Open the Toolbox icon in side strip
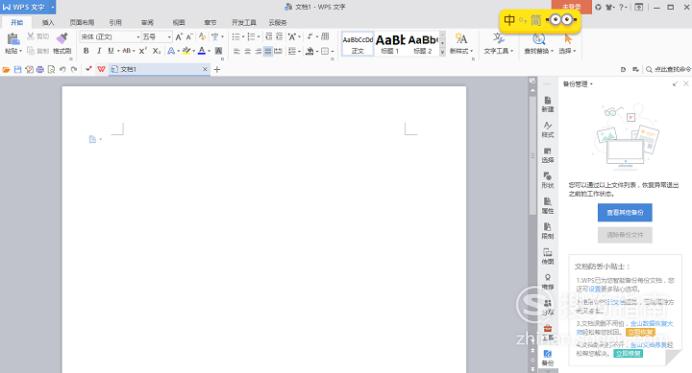Screen dimensions: 692x373 click(548, 333)
